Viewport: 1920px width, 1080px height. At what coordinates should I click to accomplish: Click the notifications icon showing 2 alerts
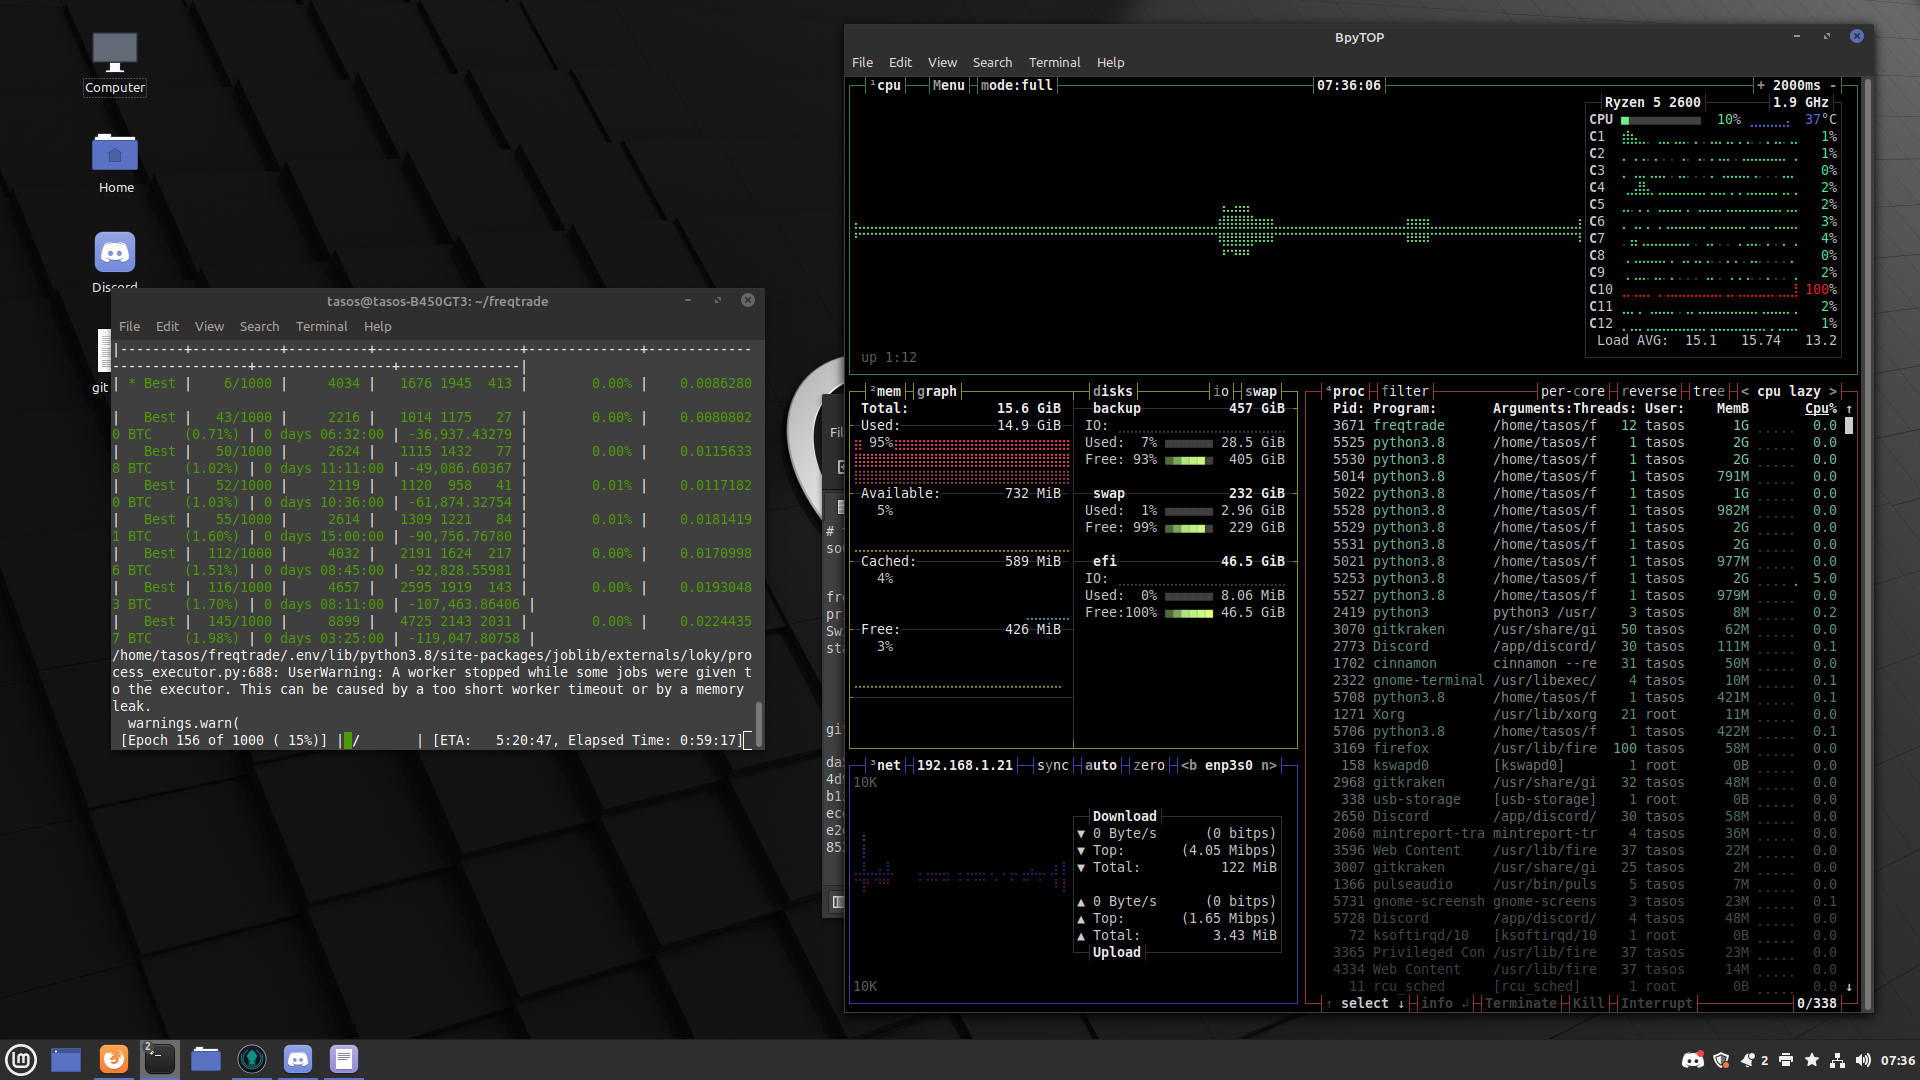click(x=1749, y=1059)
